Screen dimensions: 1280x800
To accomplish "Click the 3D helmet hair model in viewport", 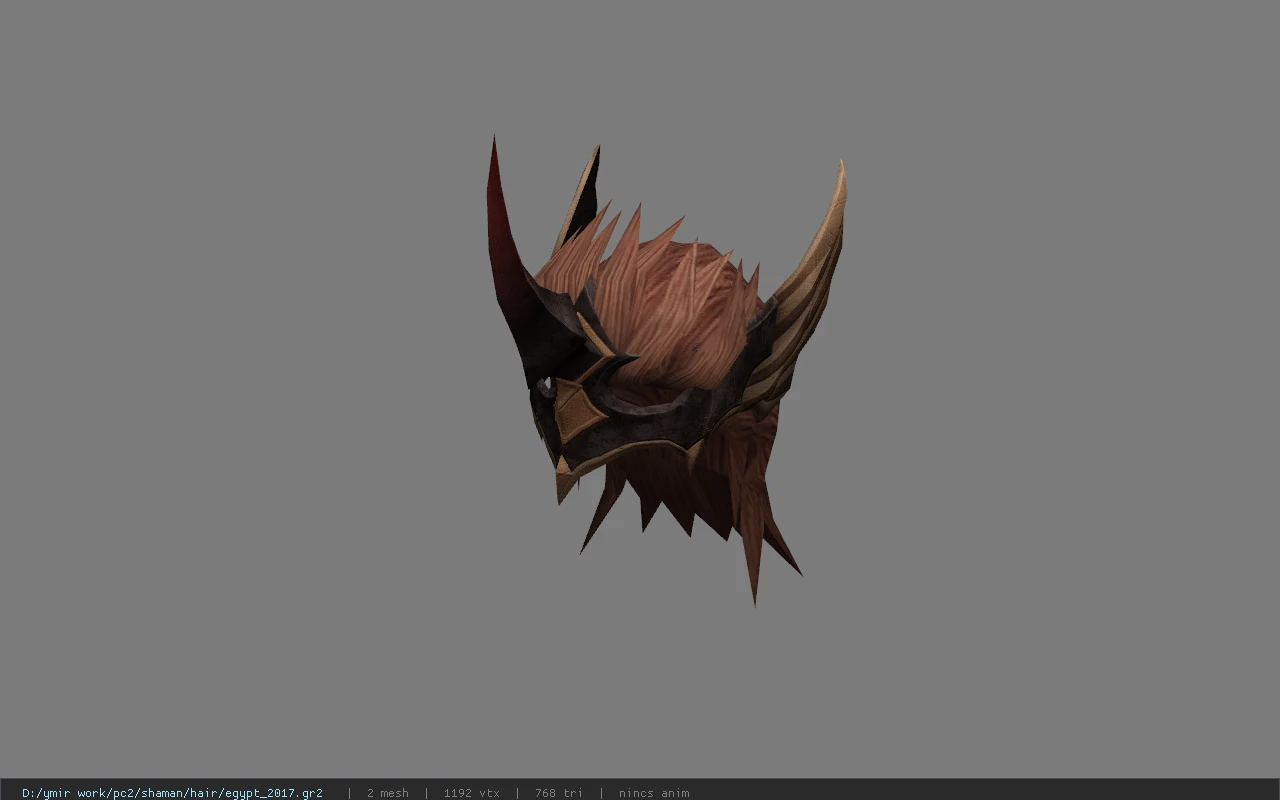I will 666,370.
